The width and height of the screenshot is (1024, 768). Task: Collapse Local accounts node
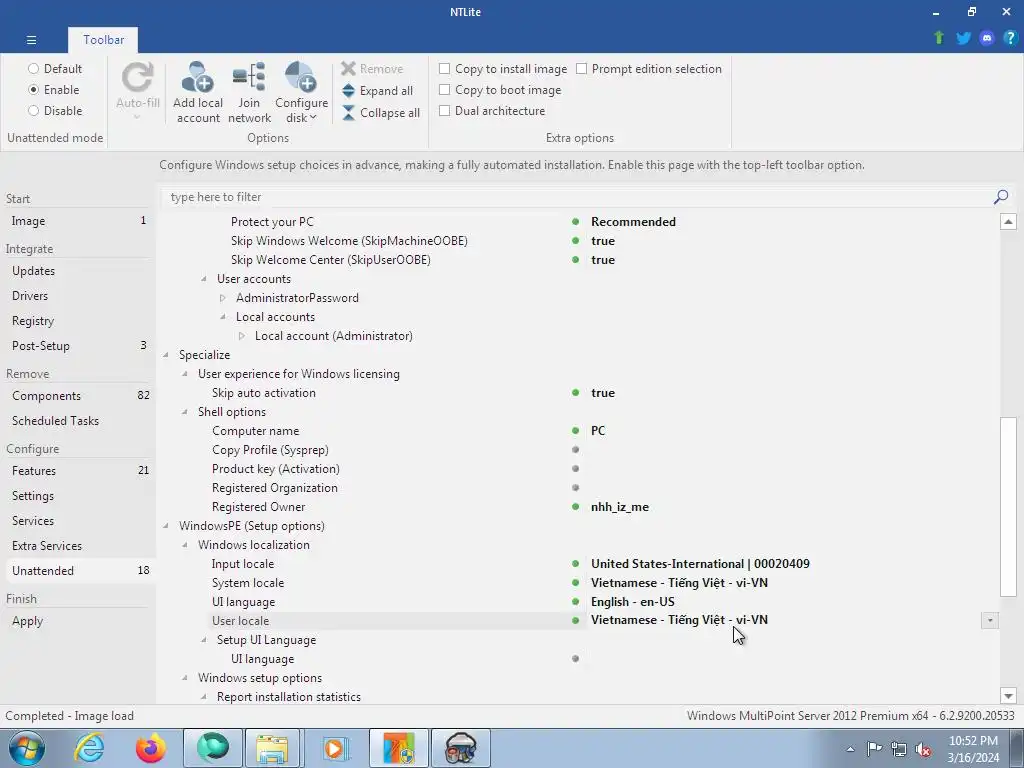pyautogui.click(x=223, y=317)
